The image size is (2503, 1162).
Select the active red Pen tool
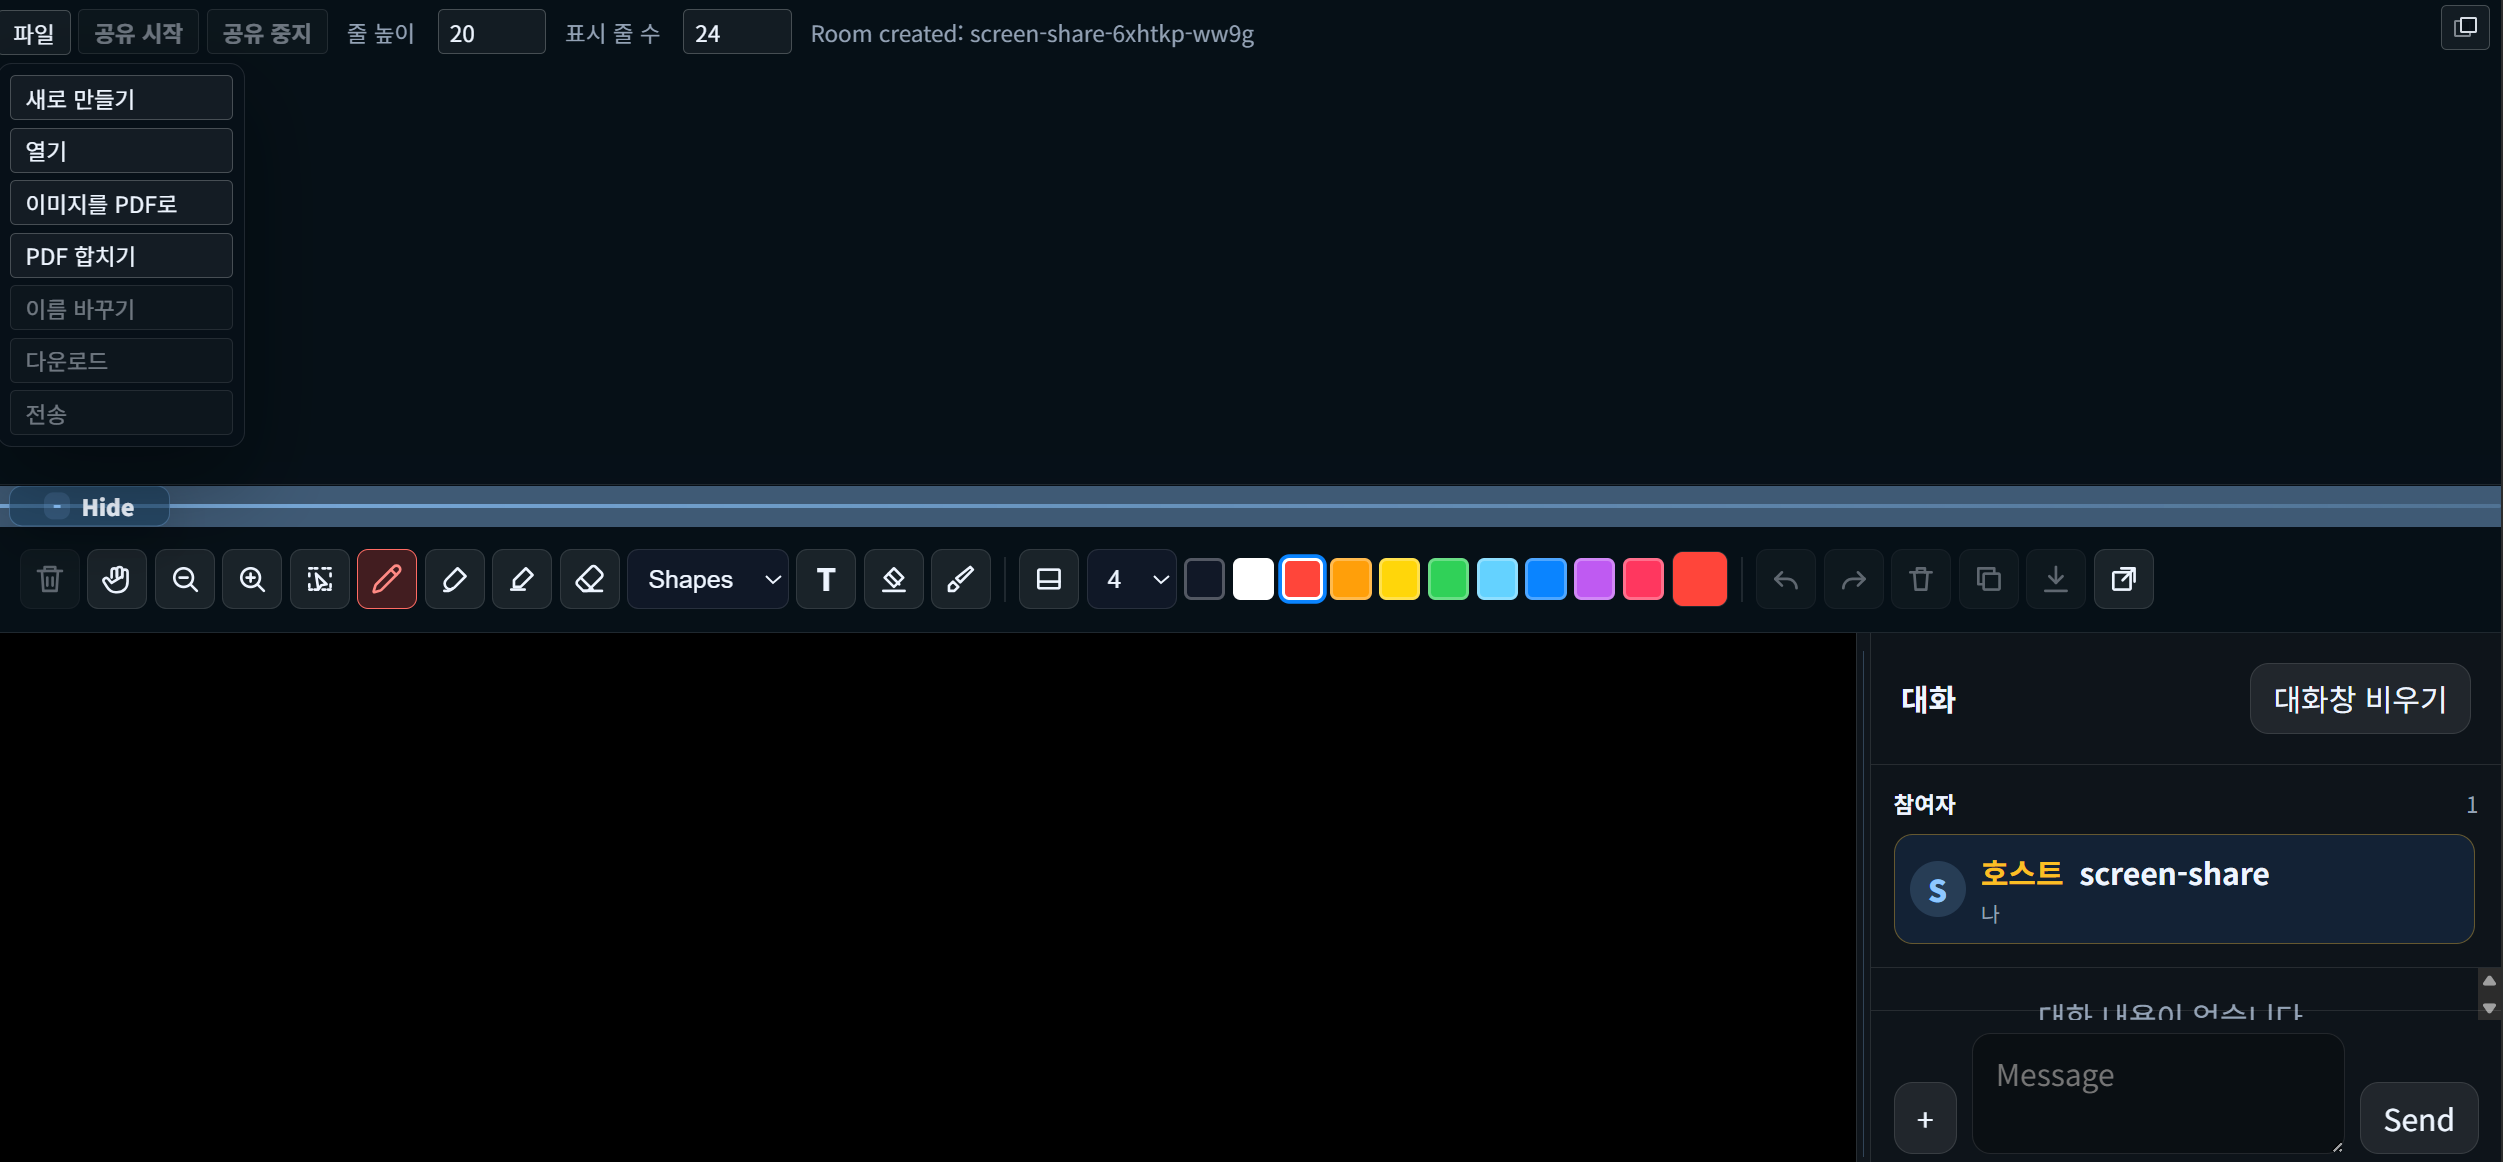tap(387, 579)
